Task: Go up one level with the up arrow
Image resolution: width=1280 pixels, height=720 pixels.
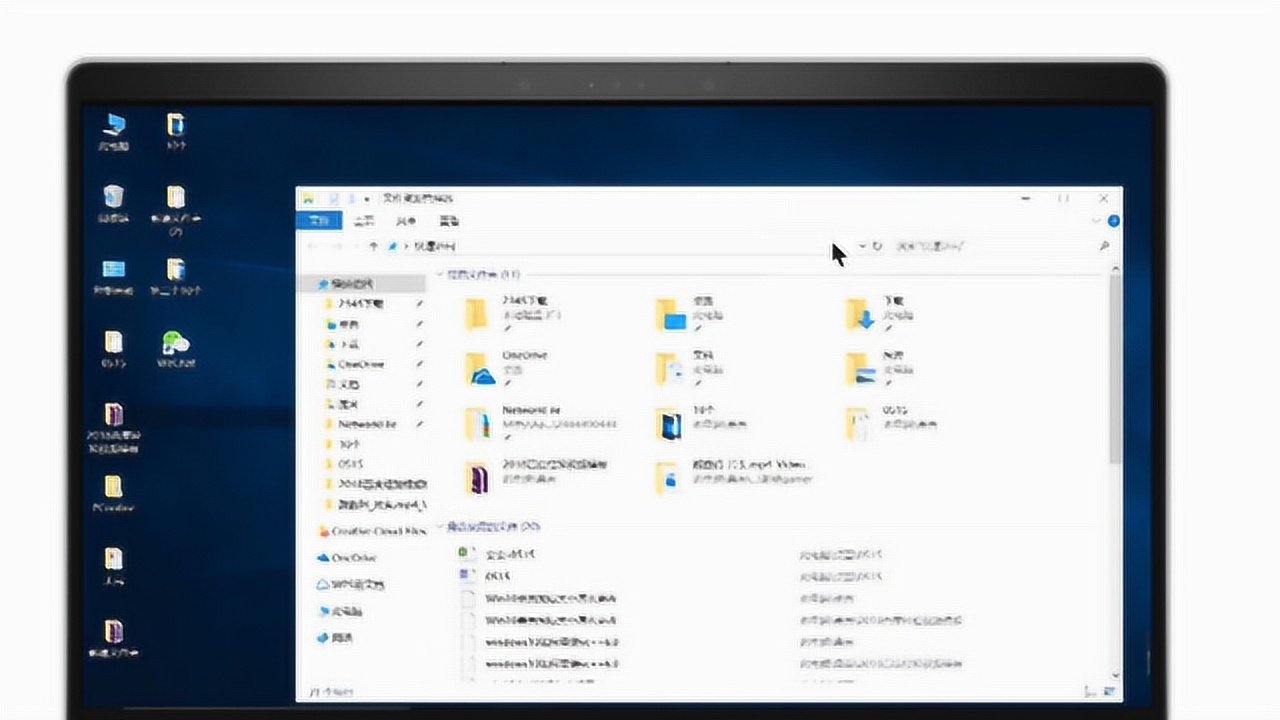Action: [373, 246]
